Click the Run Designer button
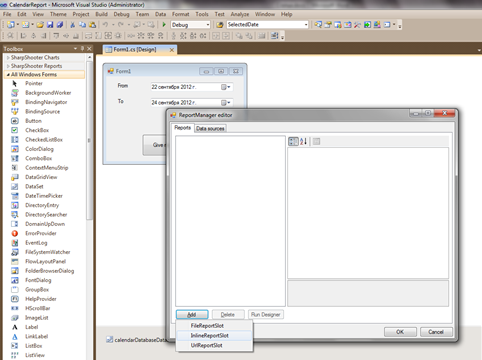This screenshot has width=482, height=360. coord(266,315)
